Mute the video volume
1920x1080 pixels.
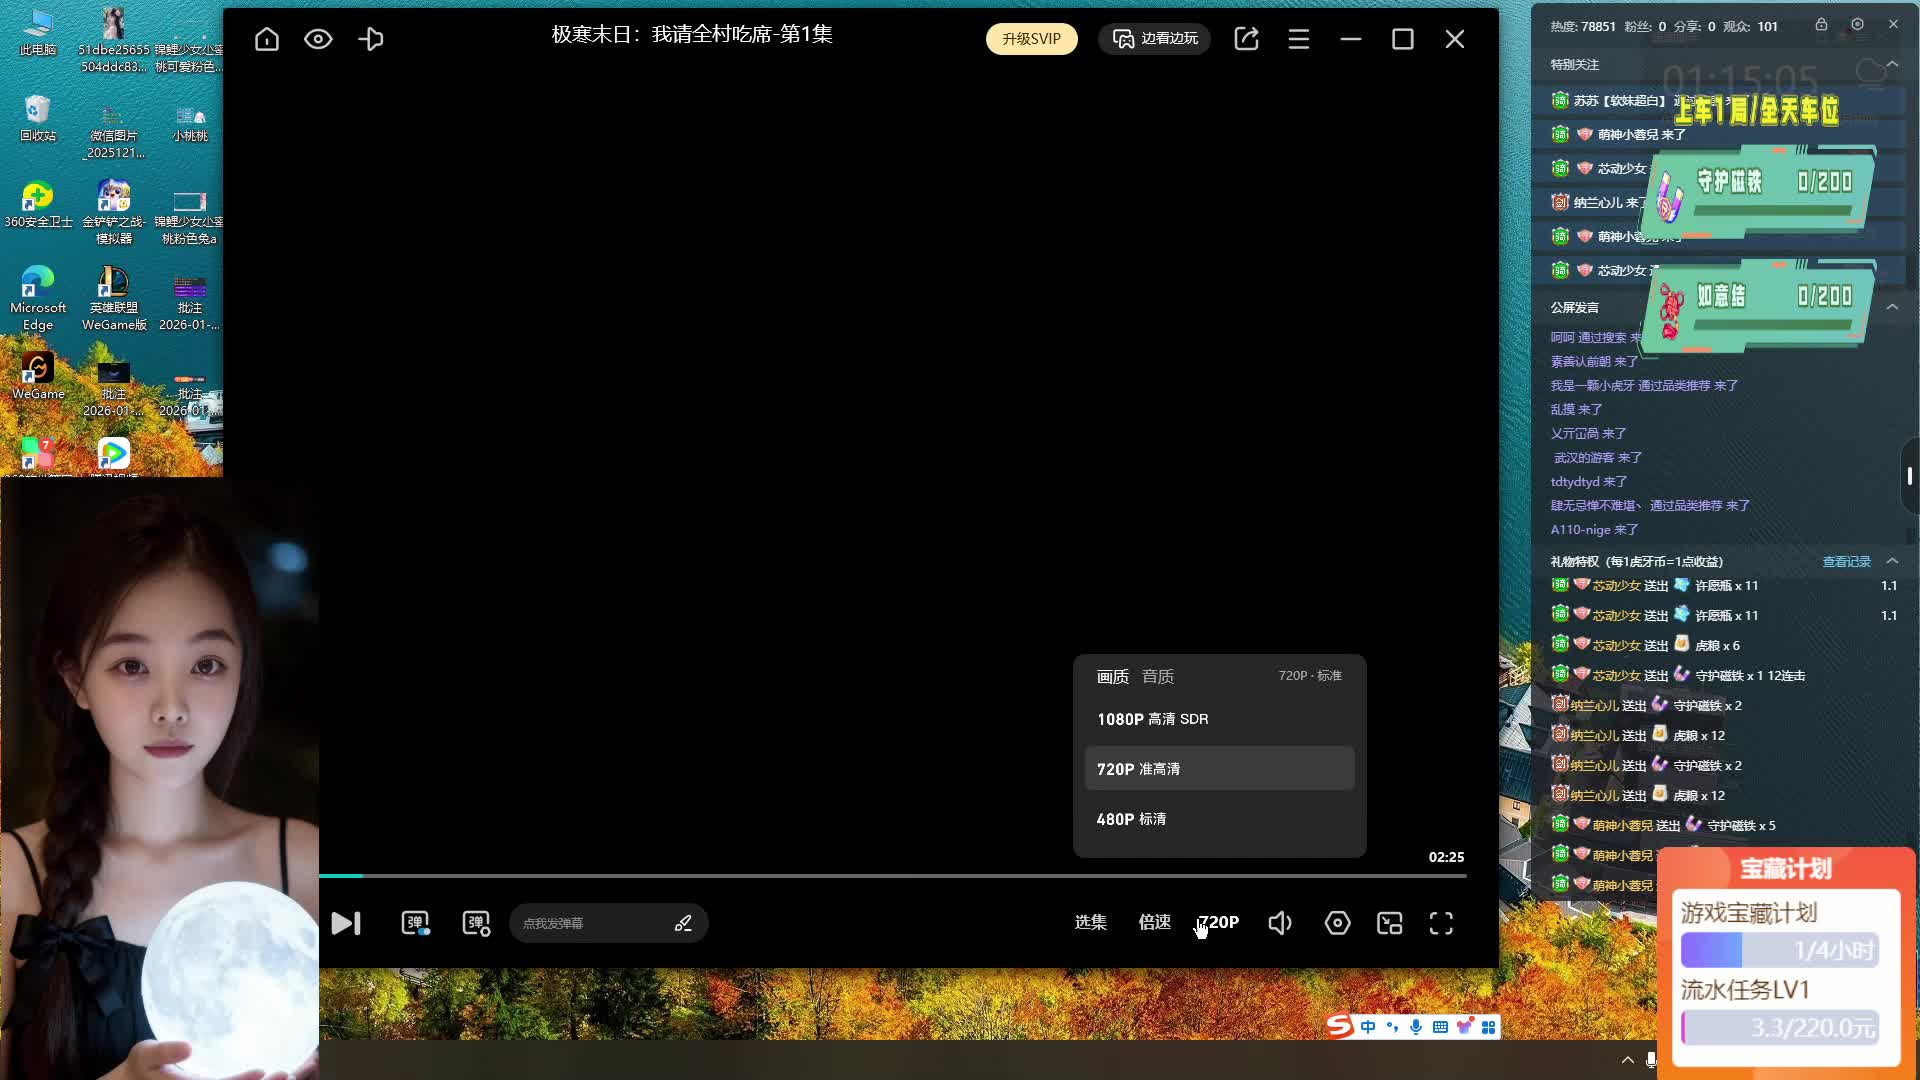coord(1280,923)
